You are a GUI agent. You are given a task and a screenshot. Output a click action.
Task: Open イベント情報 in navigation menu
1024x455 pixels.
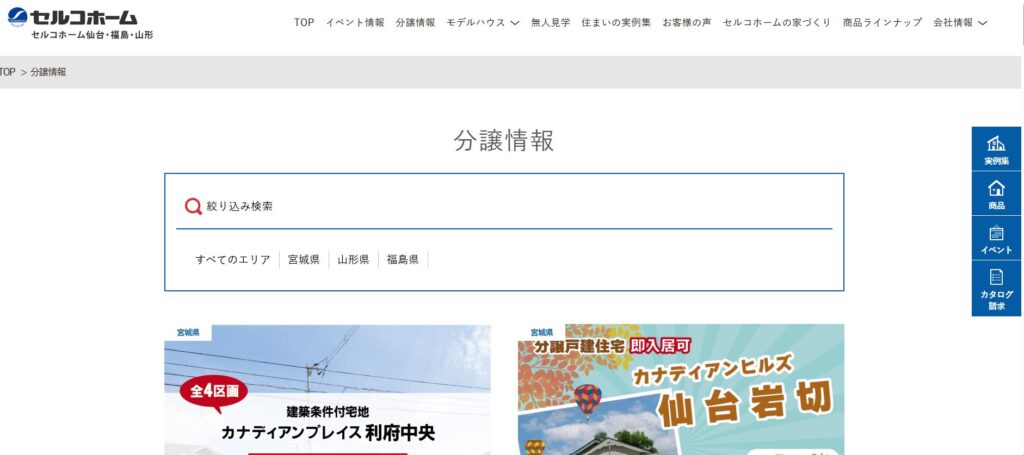coord(355,23)
